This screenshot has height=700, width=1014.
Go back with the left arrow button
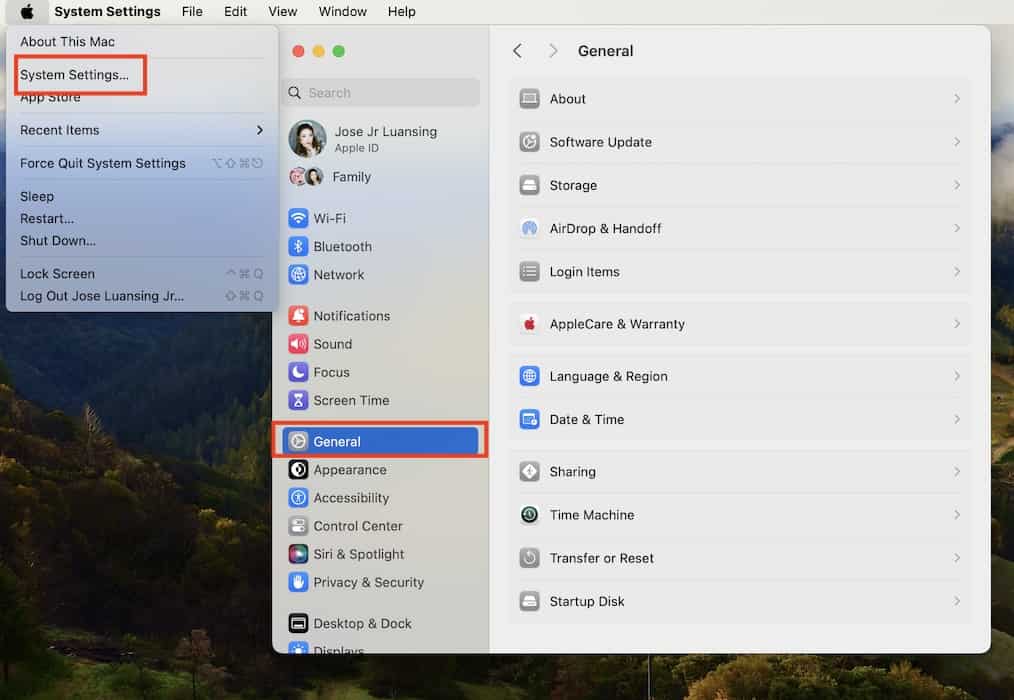[517, 51]
